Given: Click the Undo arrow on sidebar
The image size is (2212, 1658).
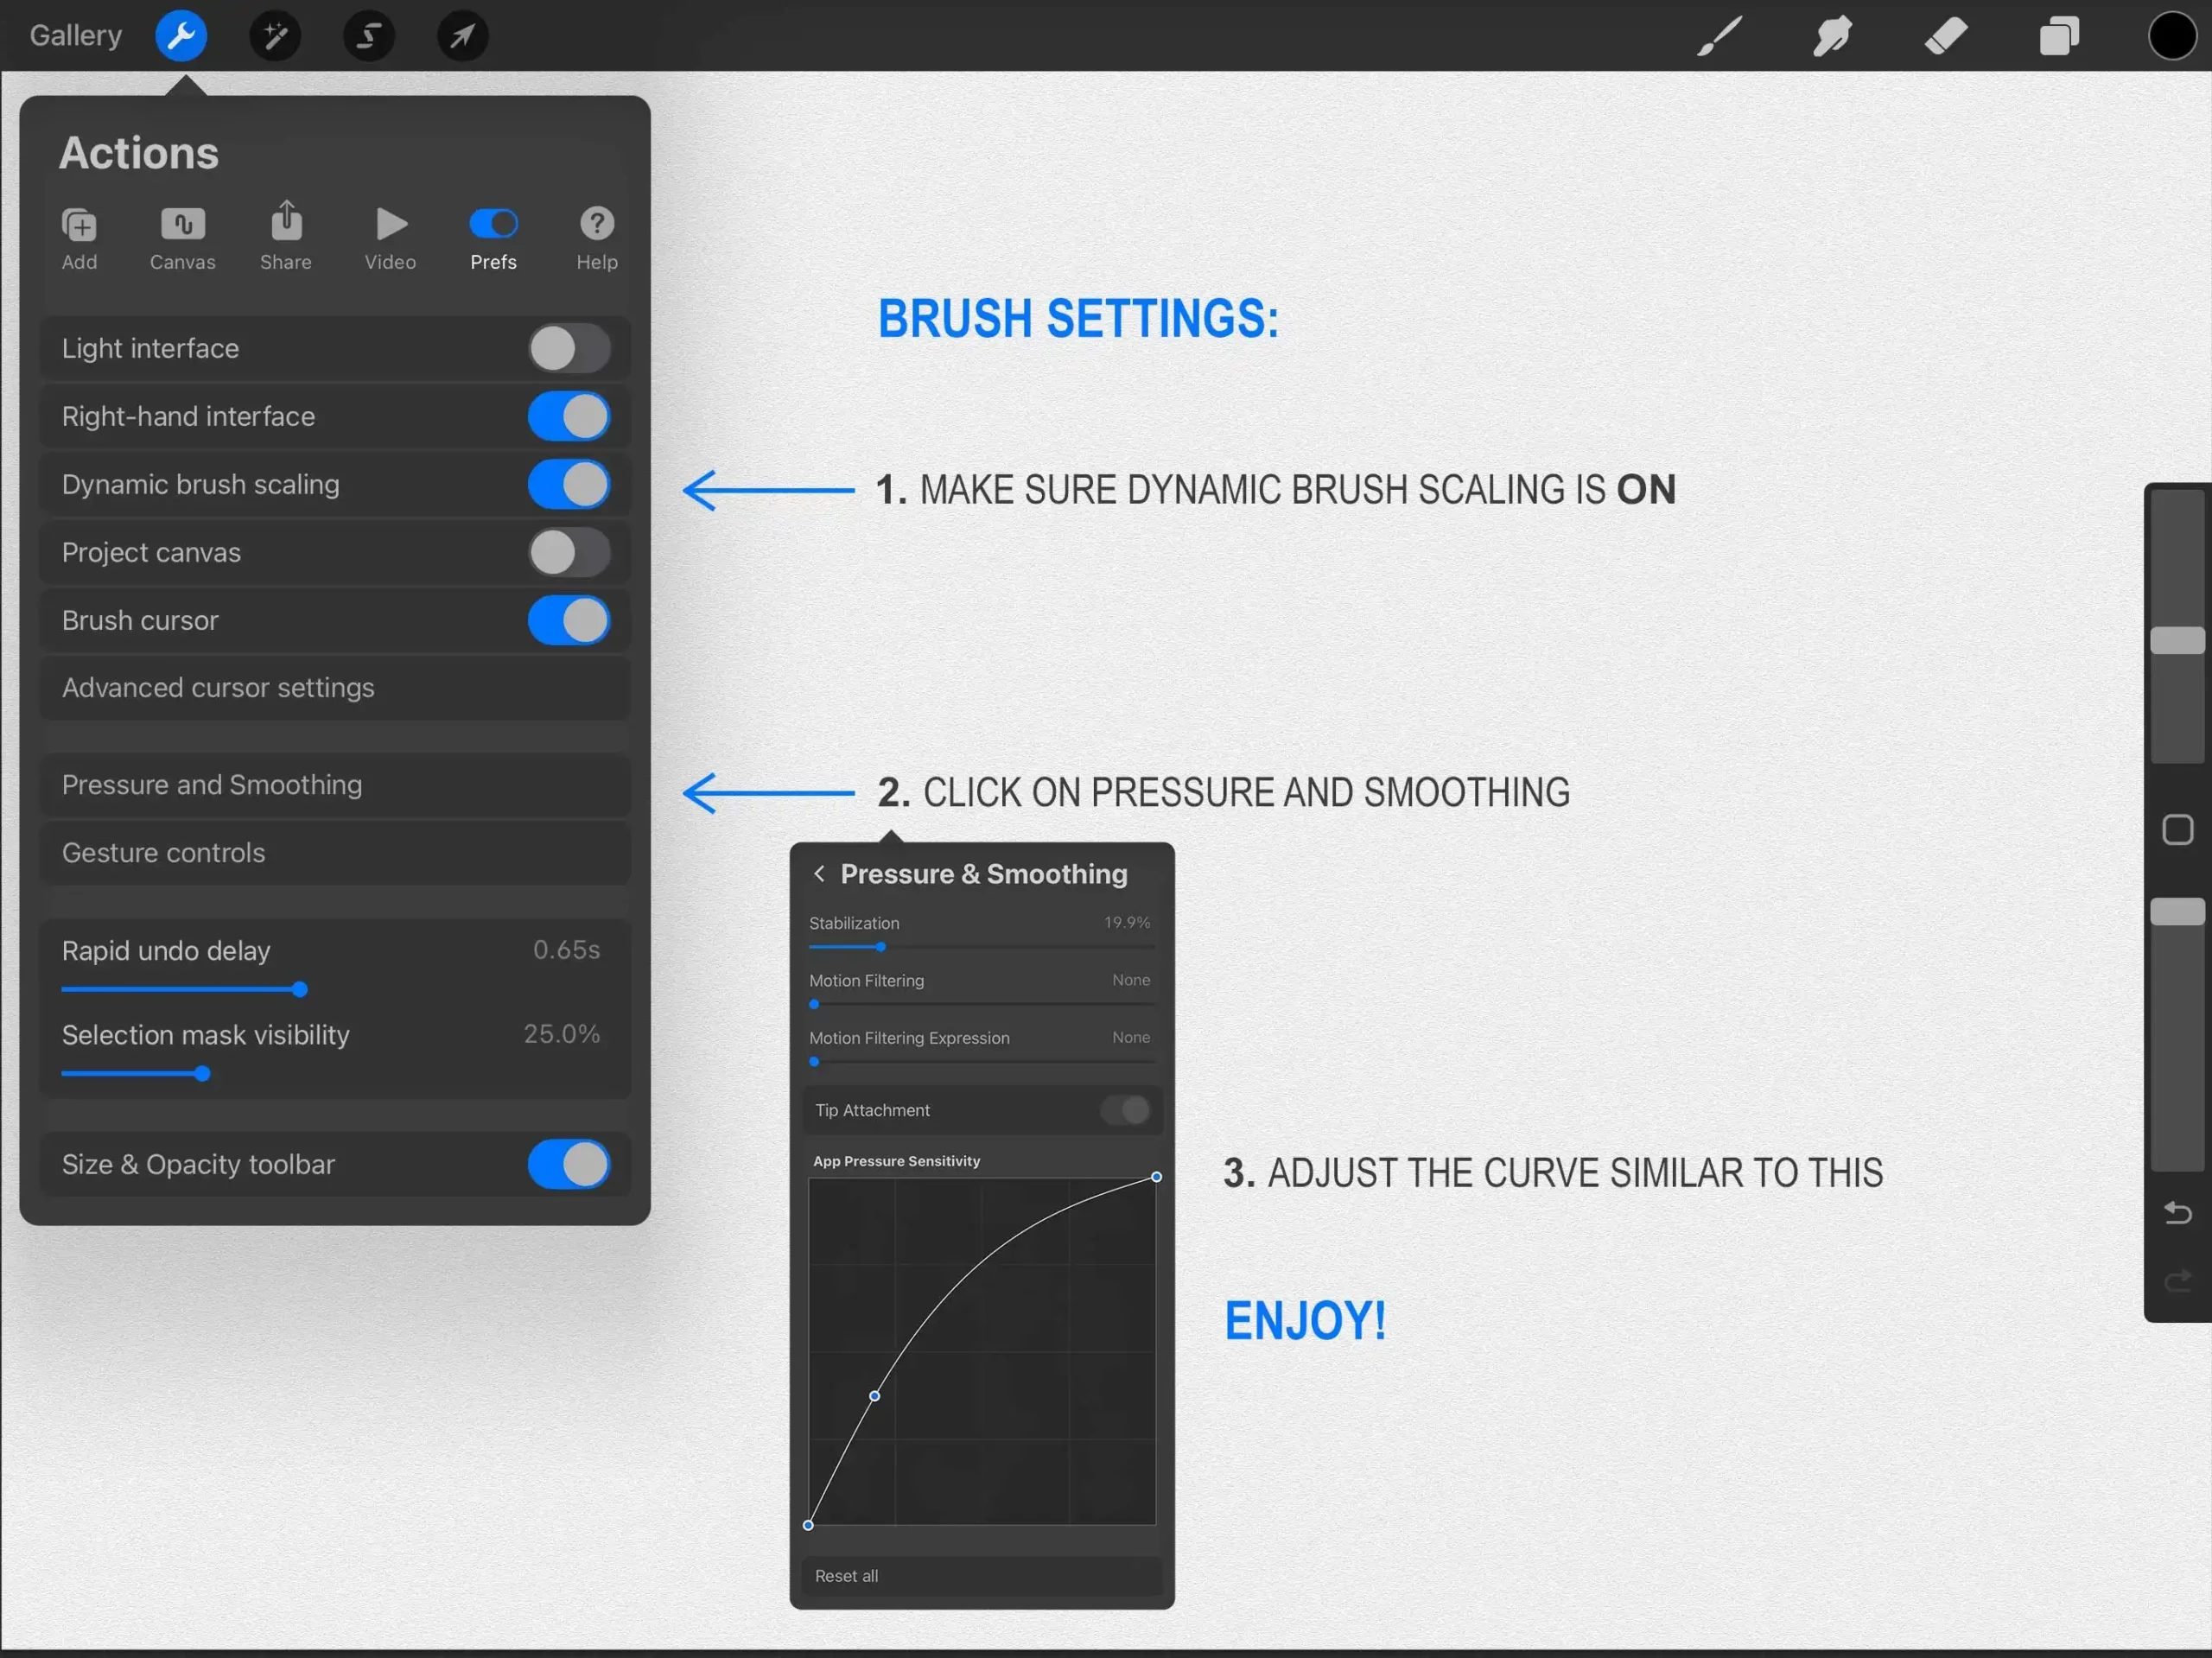Looking at the screenshot, I should click(2178, 1213).
